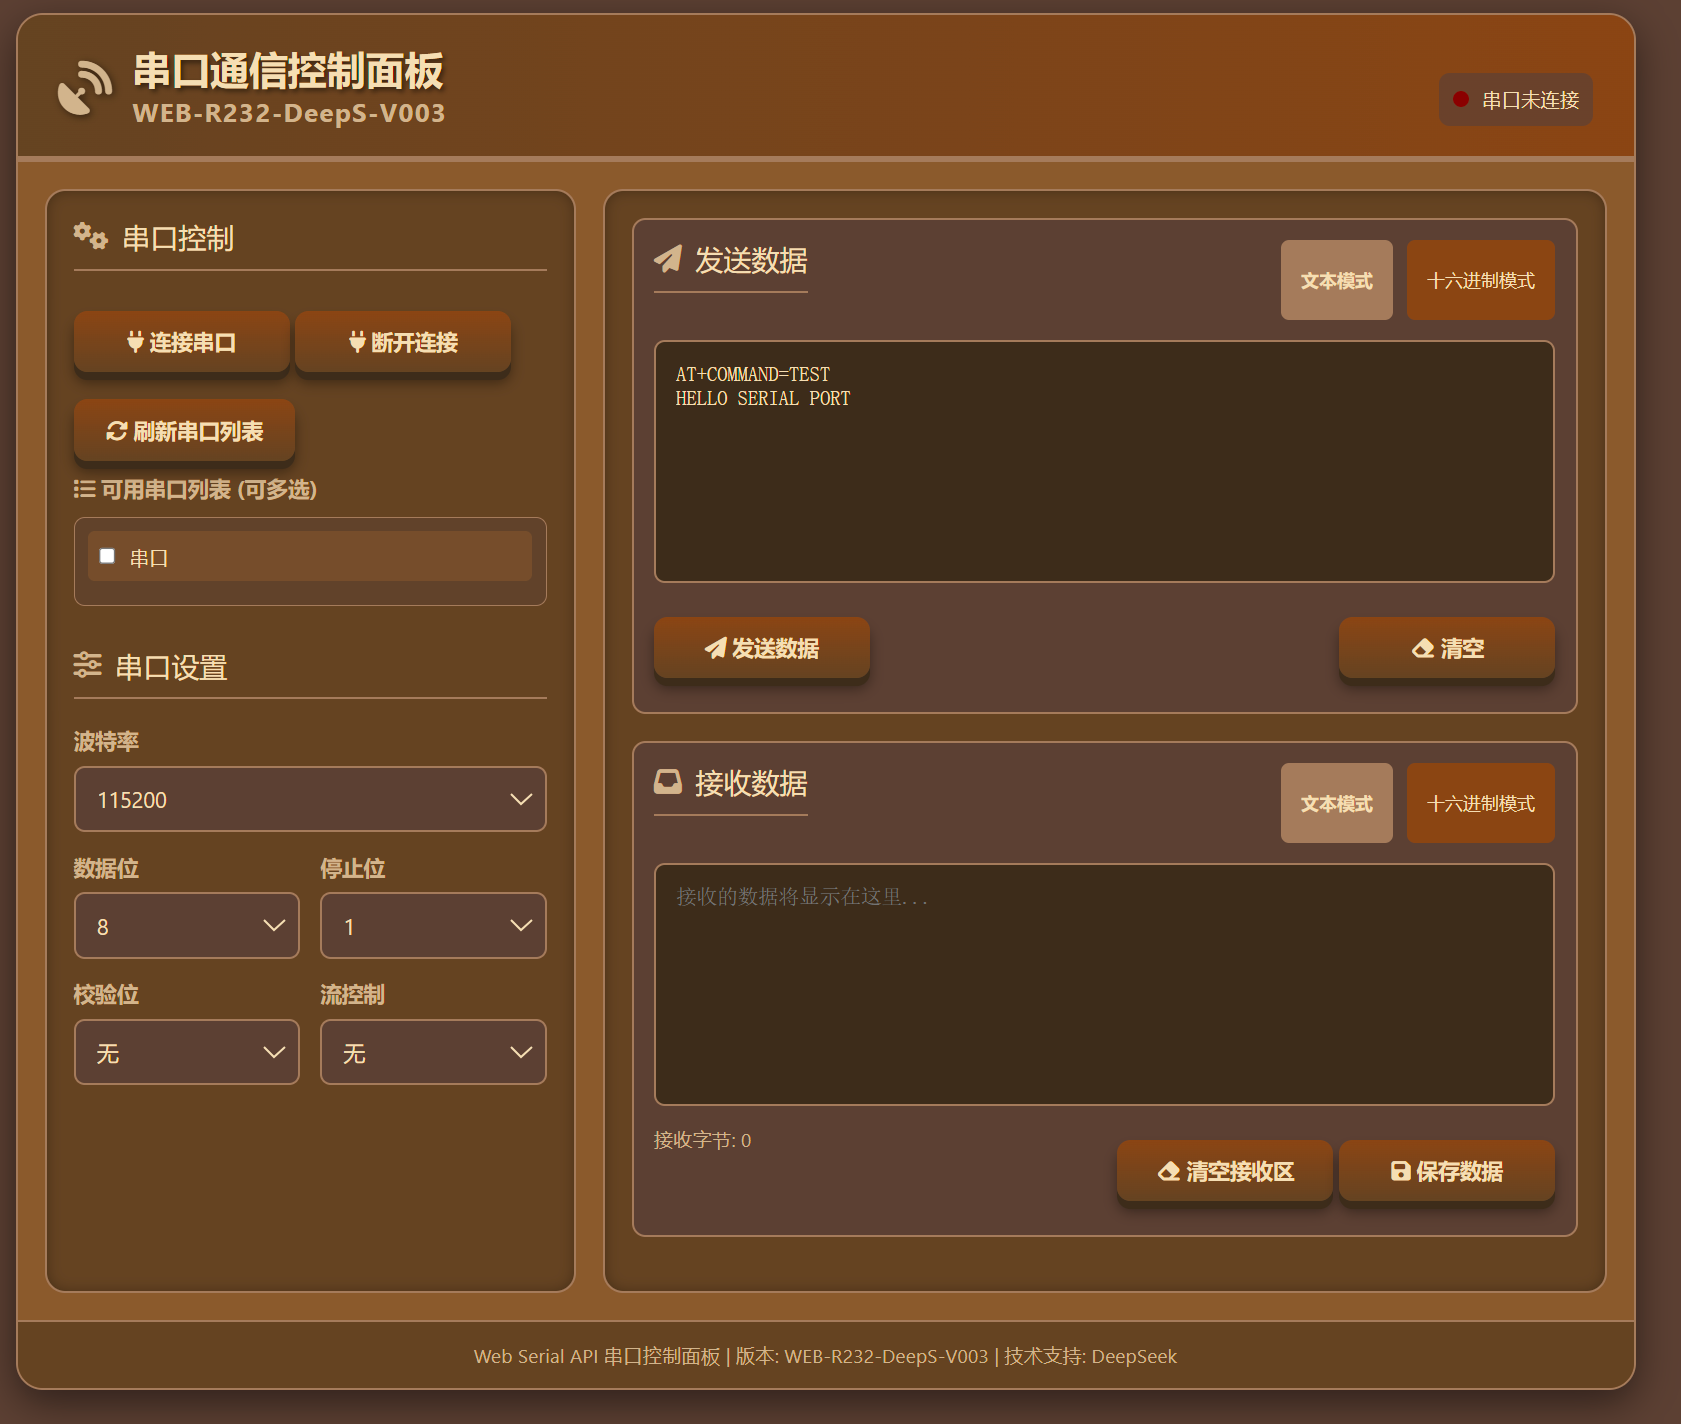1681x1424 pixels.
Task: Click the 清空接收区 button
Action: [x=1225, y=1171]
